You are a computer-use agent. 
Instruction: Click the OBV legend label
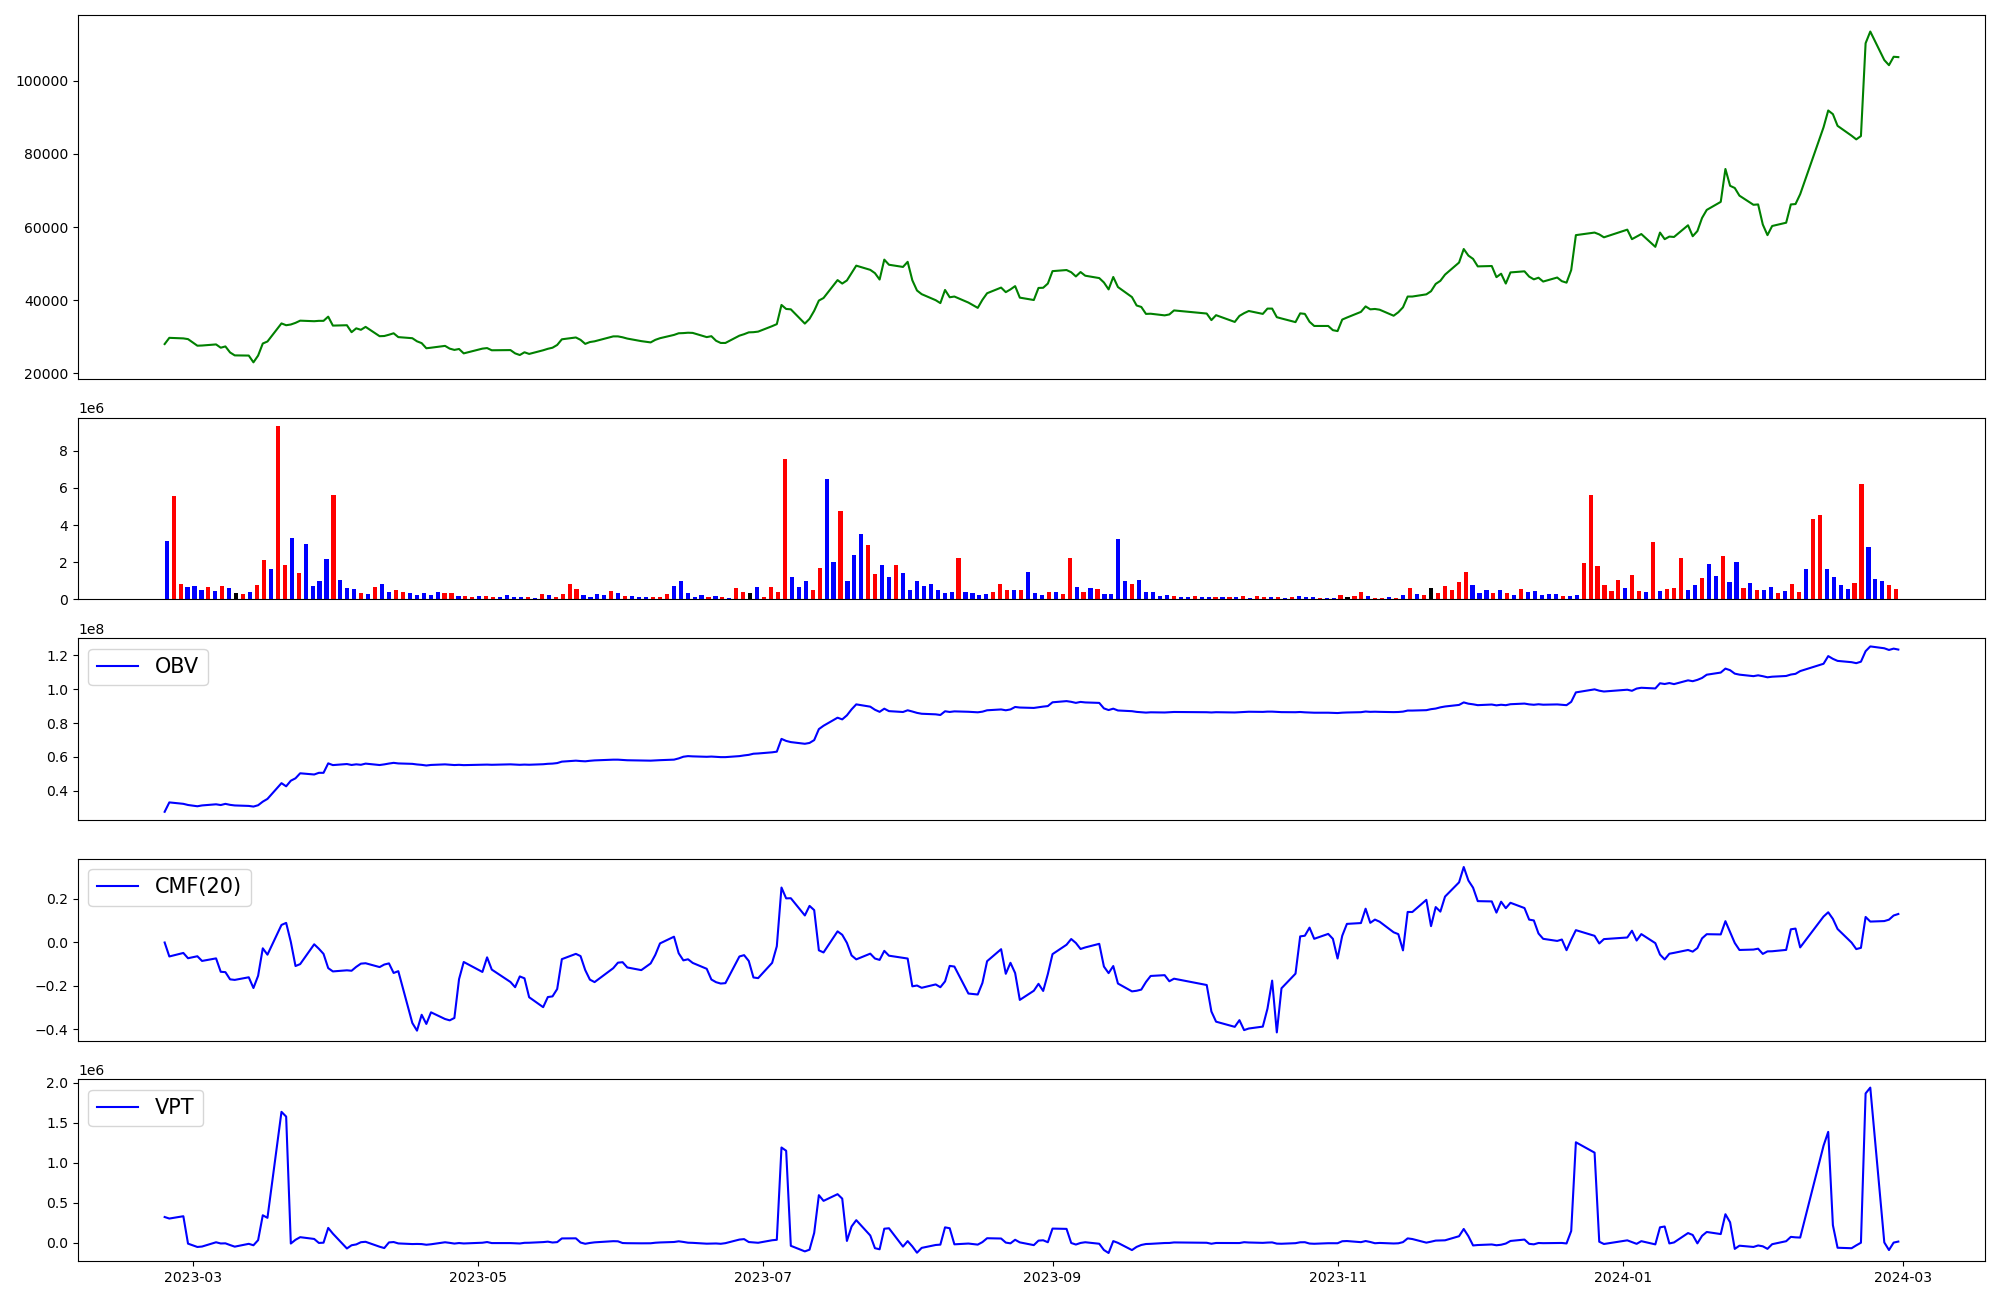click(176, 666)
